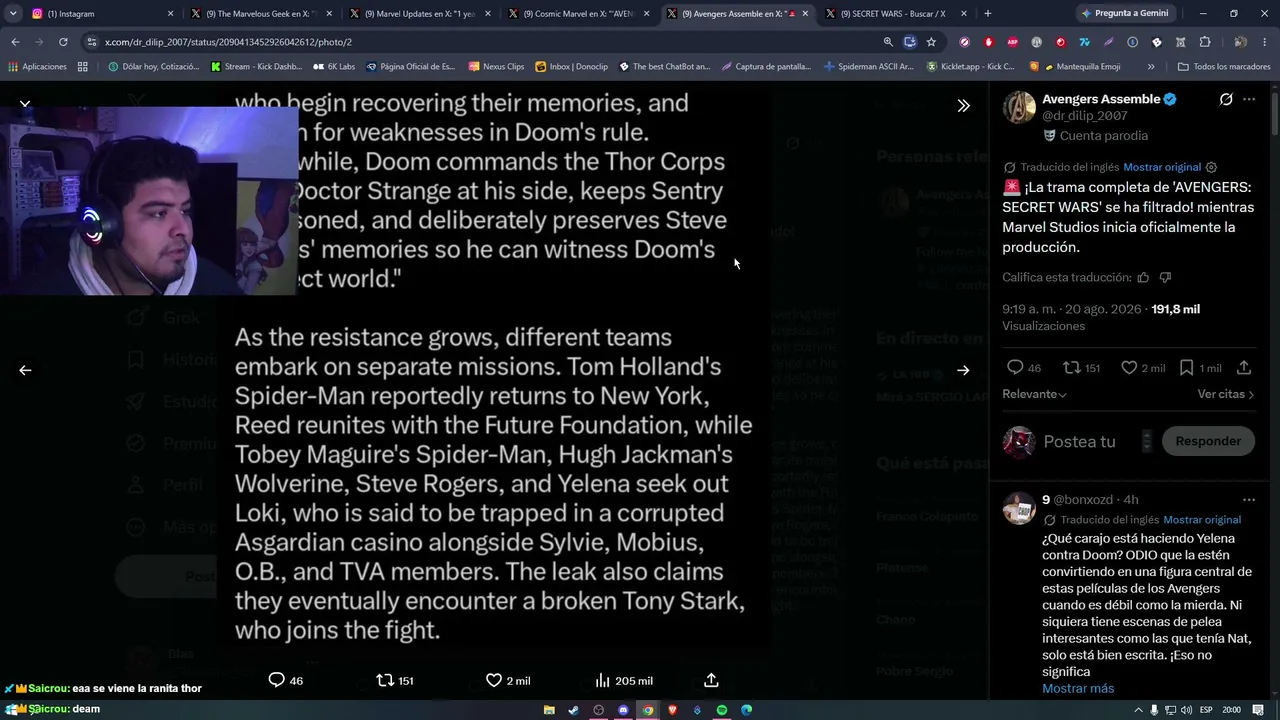This screenshot has width=1280, height=720.
Task: Open the Relevante sort dropdown
Action: click(1034, 394)
